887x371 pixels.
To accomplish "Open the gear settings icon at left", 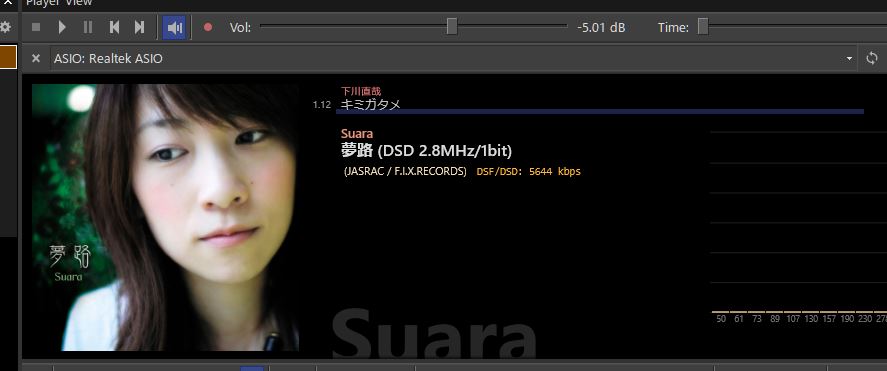I will click(6, 27).
